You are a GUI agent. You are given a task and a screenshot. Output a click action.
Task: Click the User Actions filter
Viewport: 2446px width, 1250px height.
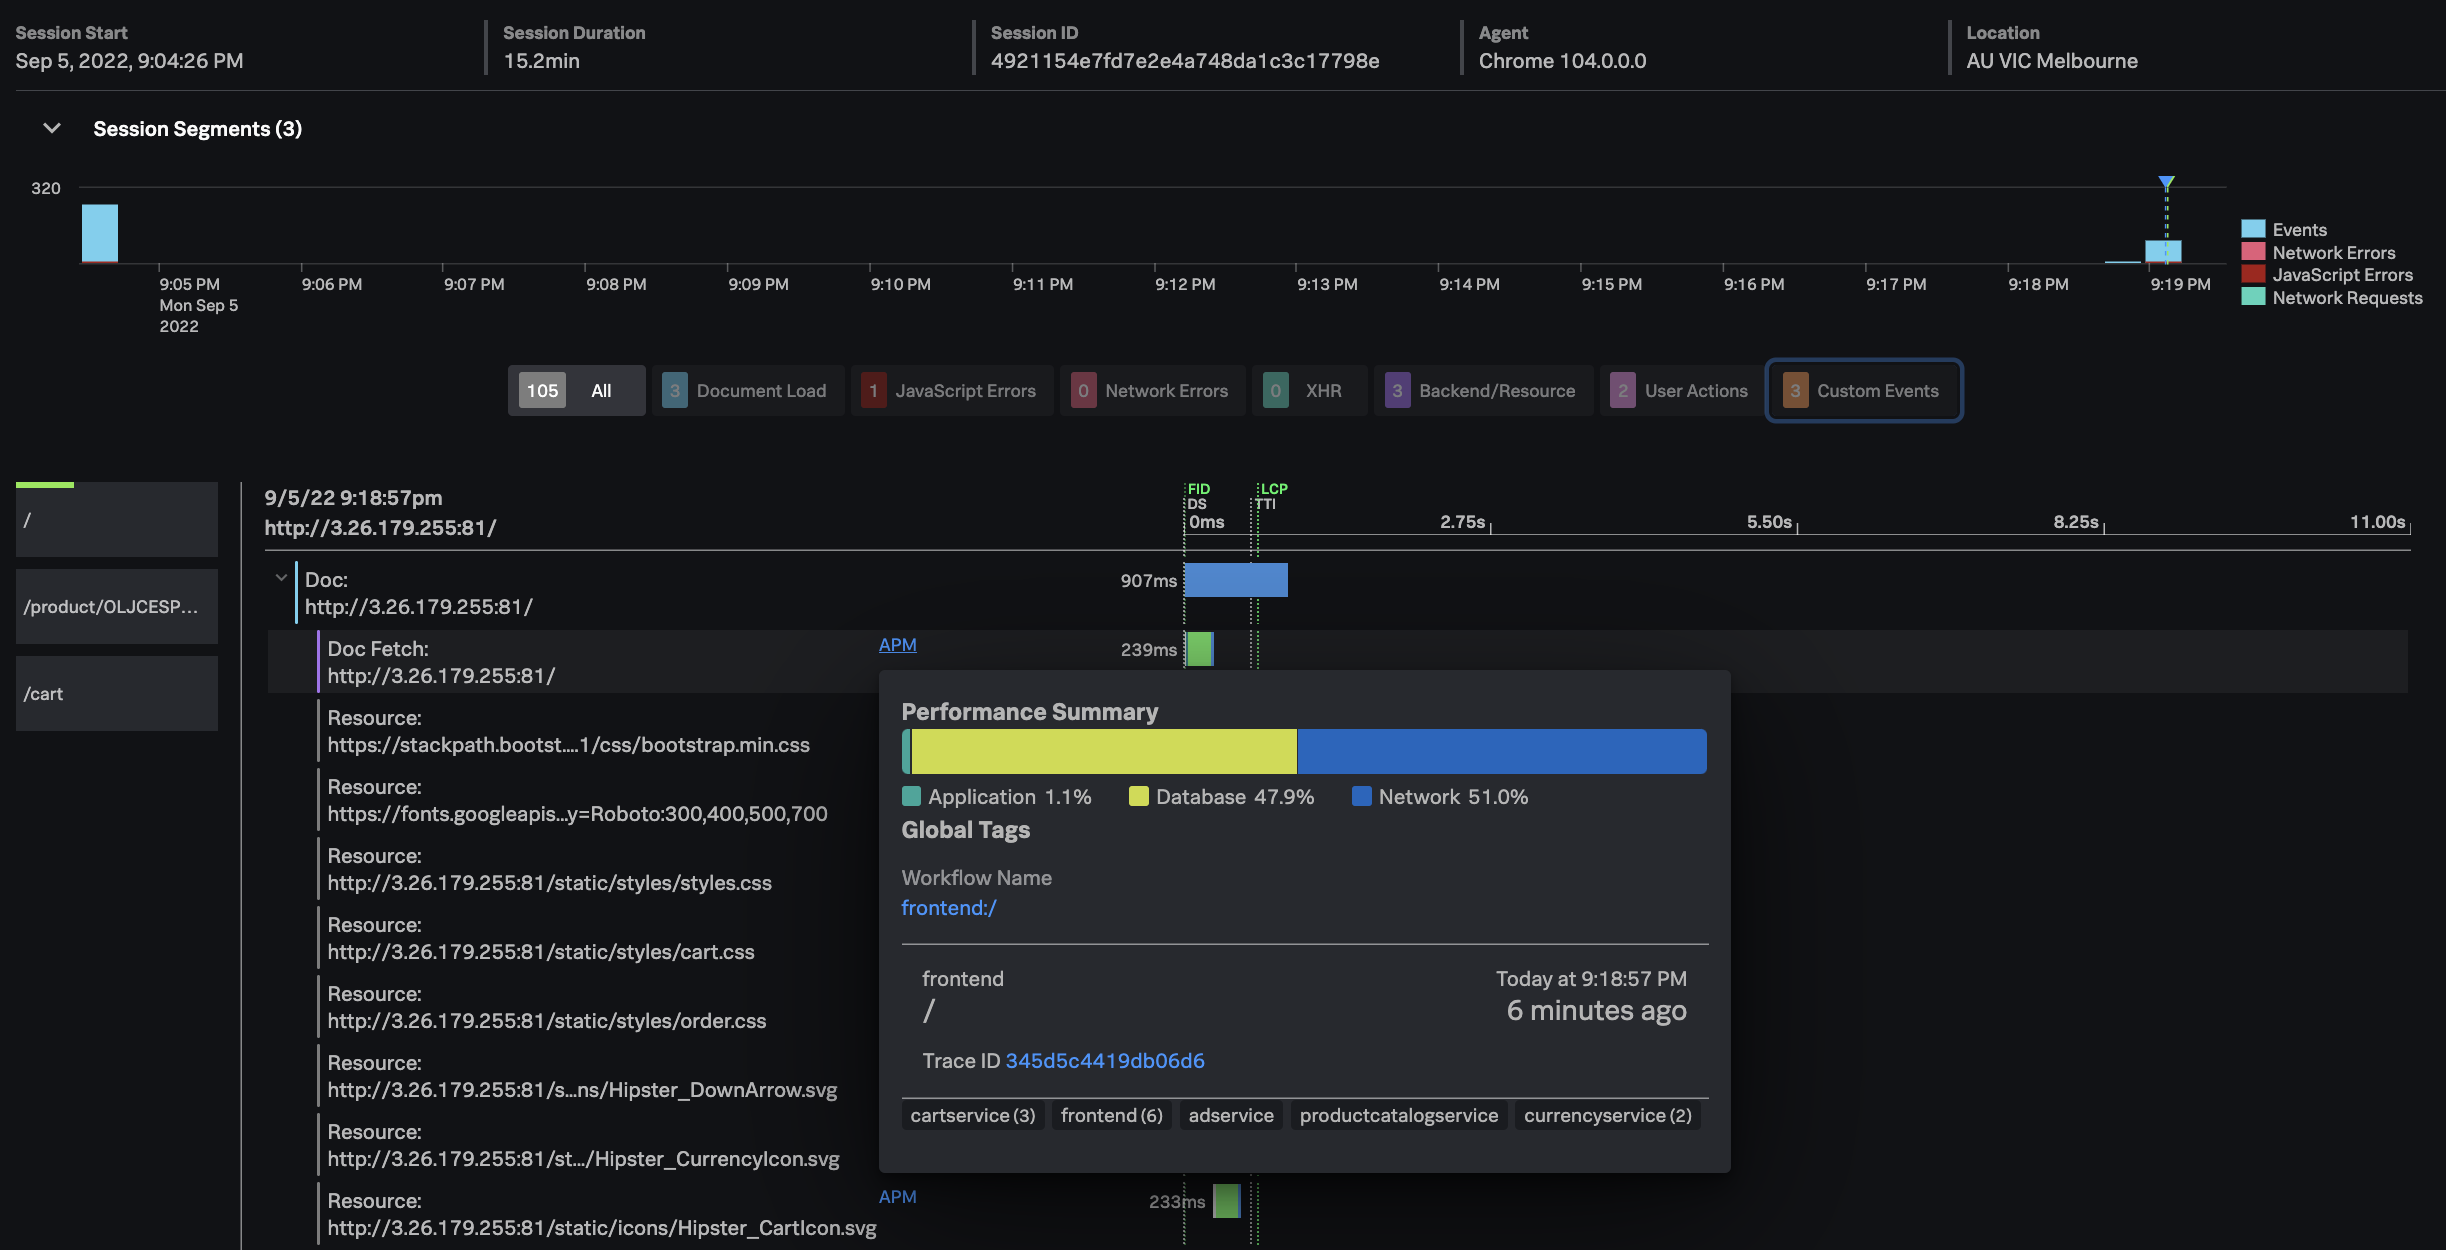(x=1681, y=390)
